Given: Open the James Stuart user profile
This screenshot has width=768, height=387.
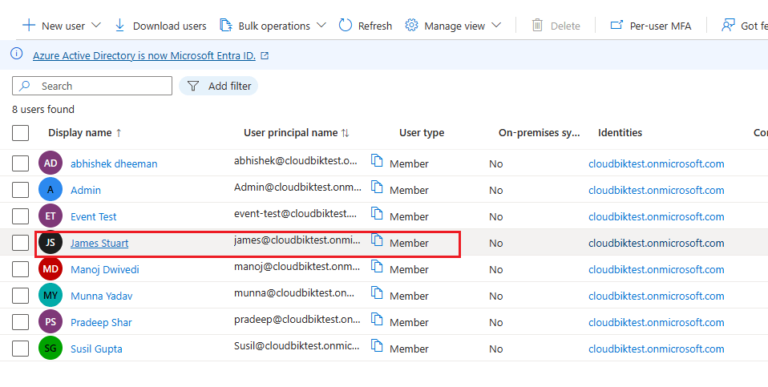Looking at the screenshot, I should (x=99, y=243).
